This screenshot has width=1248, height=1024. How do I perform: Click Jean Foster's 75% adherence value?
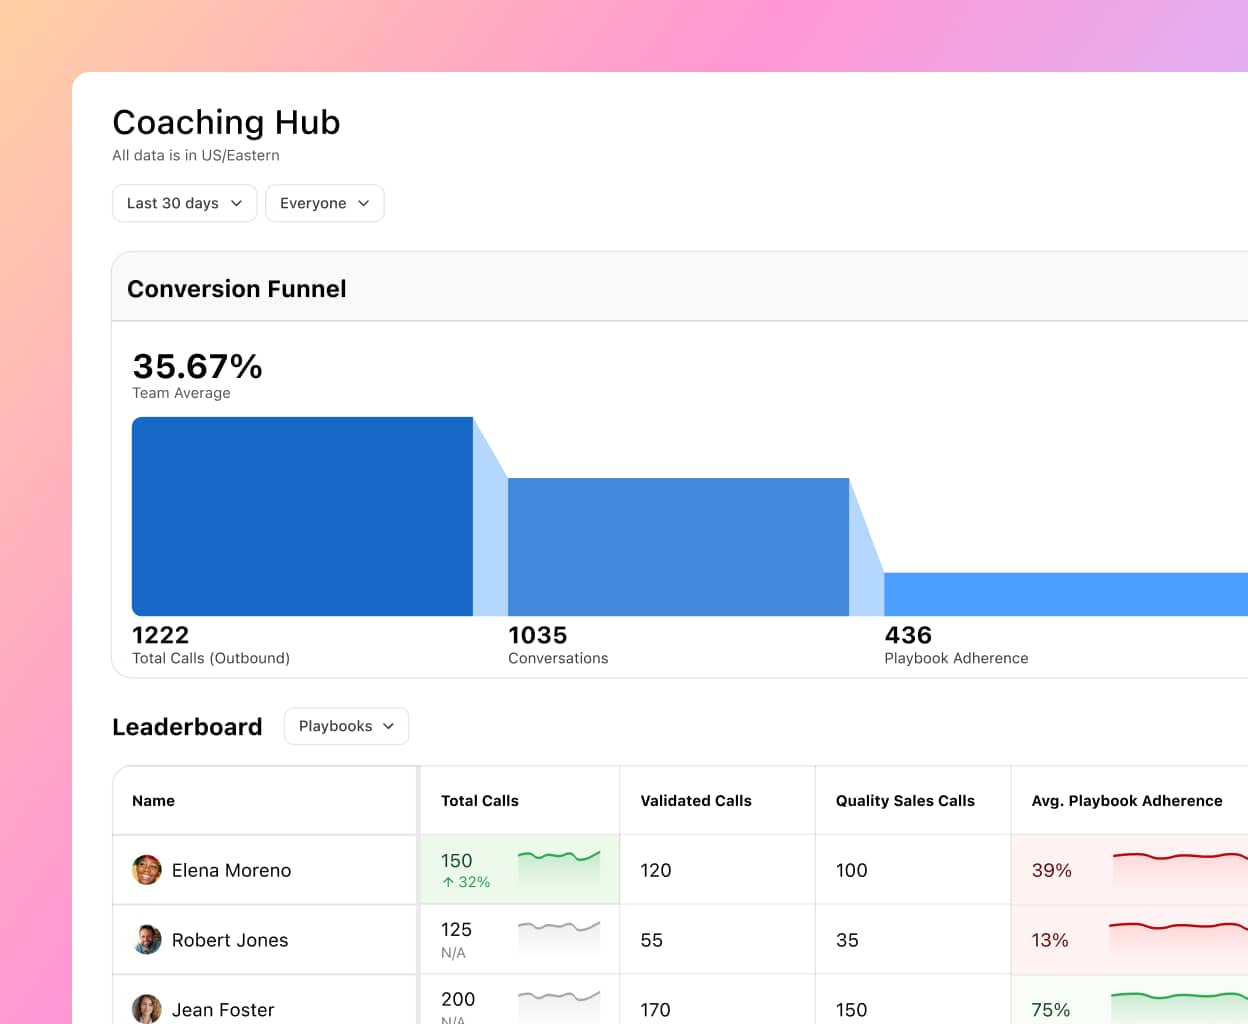(x=1051, y=1010)
